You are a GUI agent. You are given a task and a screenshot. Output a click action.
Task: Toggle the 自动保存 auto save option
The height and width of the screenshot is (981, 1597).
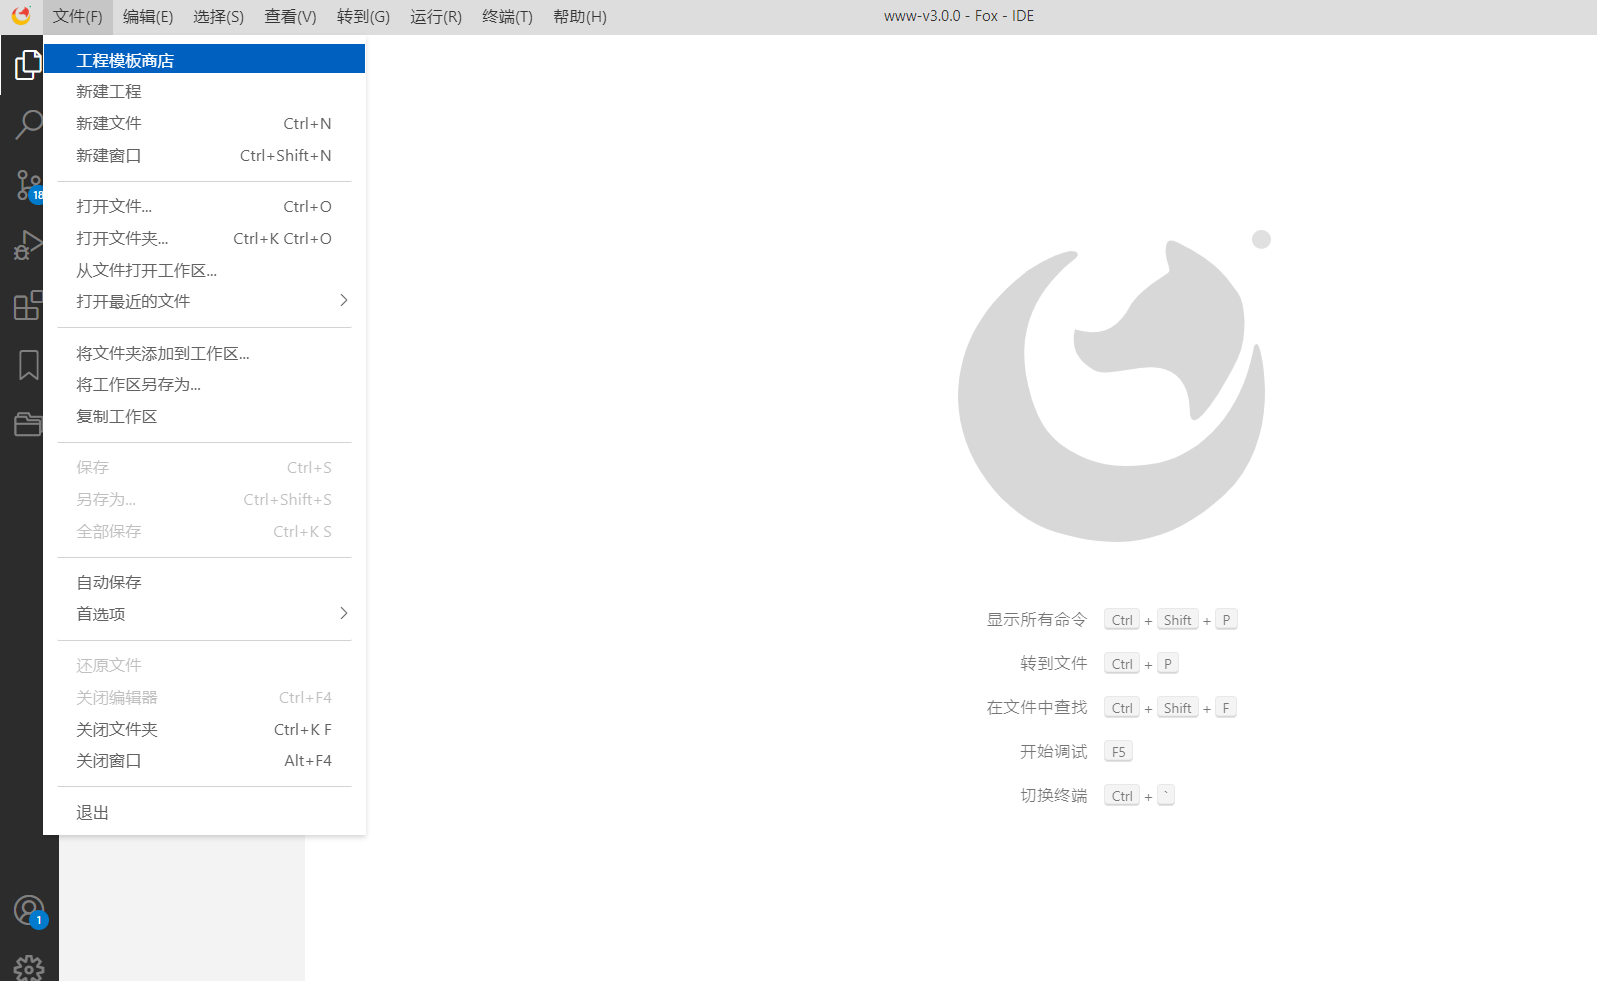(109, 582)
